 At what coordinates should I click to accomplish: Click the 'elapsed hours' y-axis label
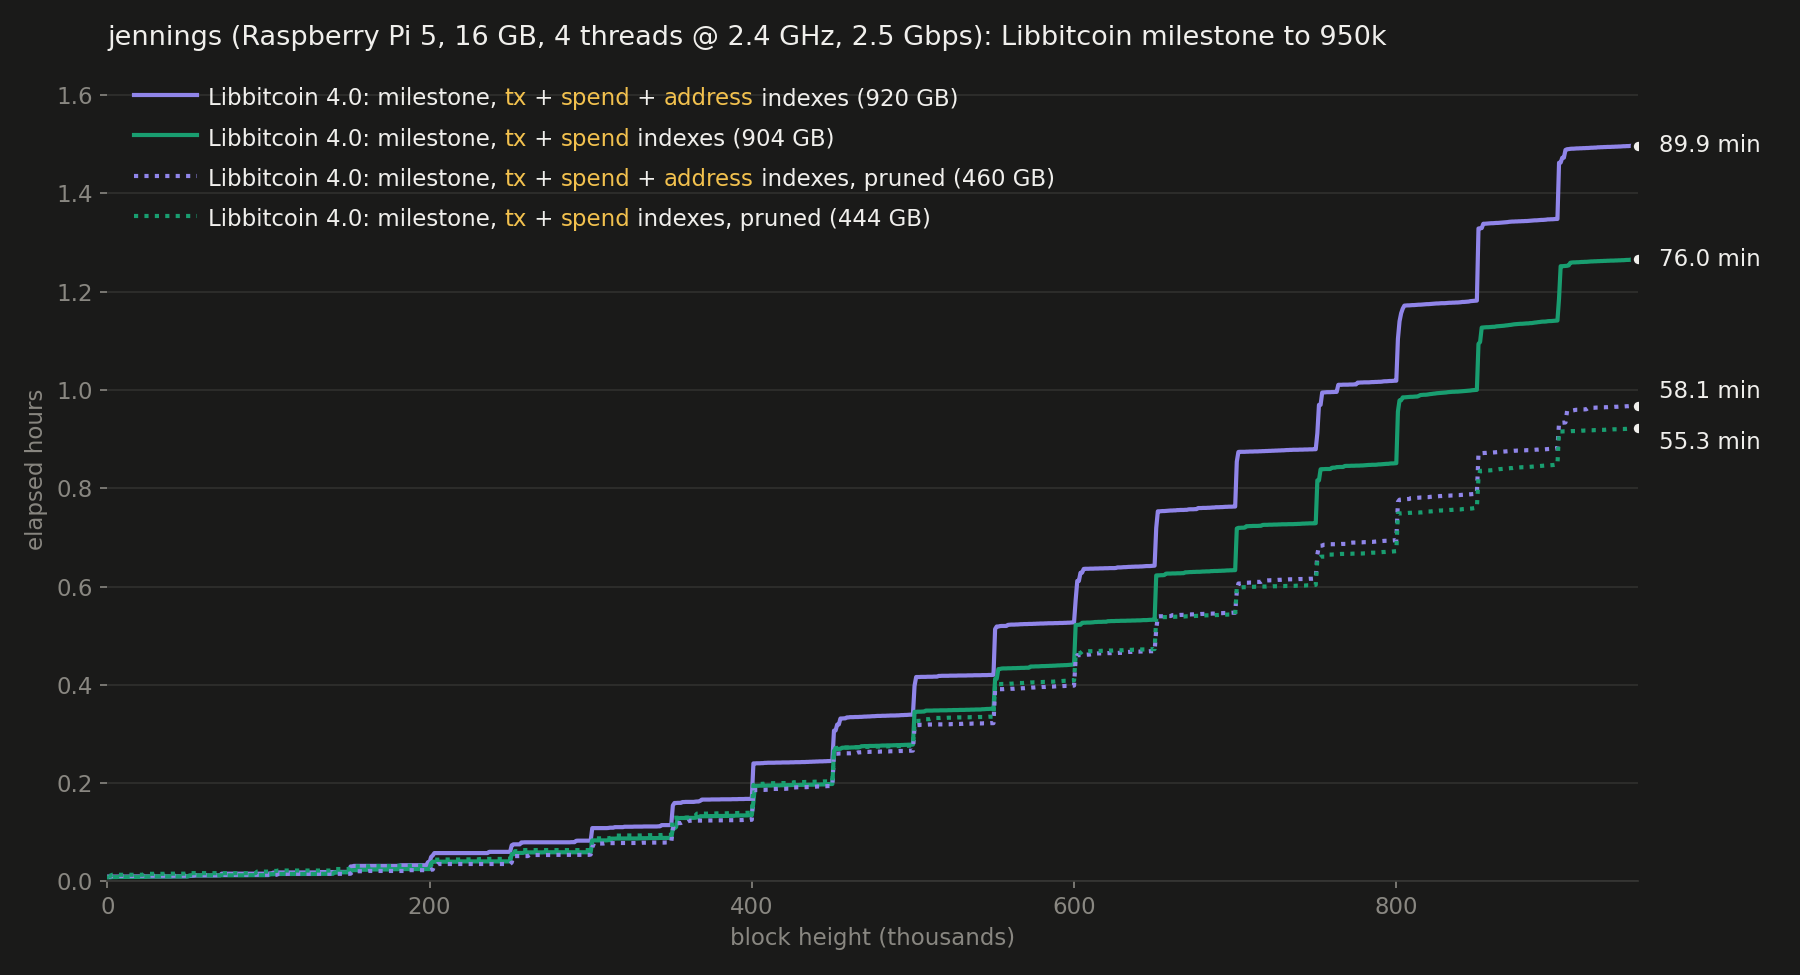click(35, 470)
